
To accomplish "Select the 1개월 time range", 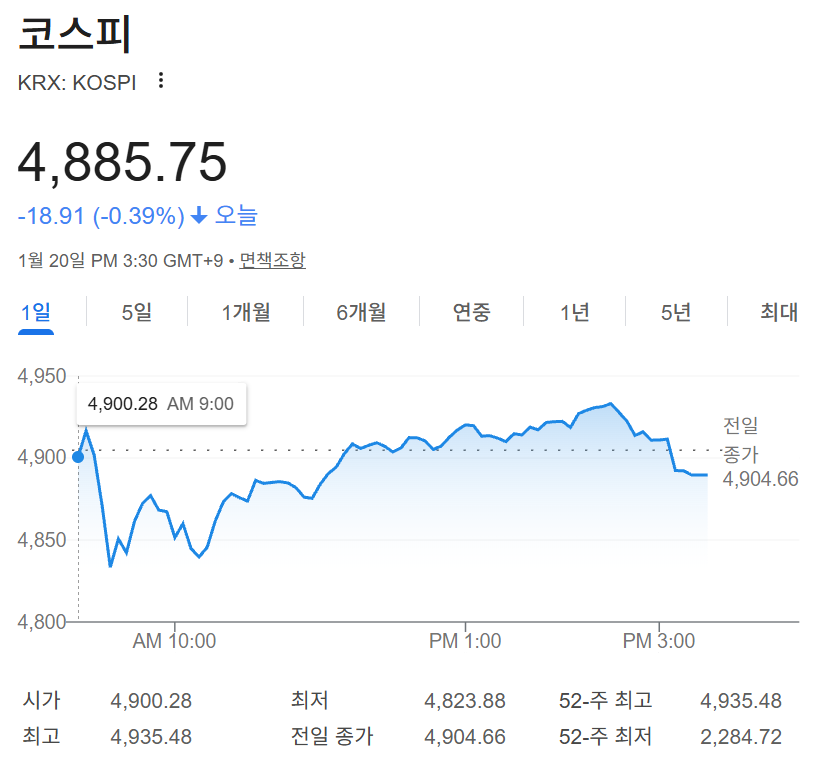I will click(244, 313).
